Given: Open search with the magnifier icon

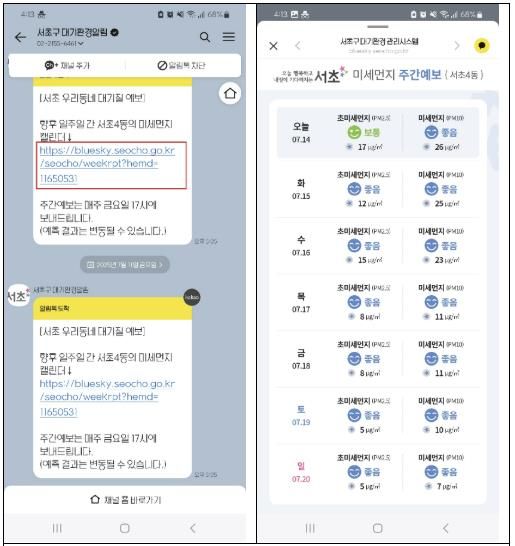Looking at the screenshot, I should point(205,37).
